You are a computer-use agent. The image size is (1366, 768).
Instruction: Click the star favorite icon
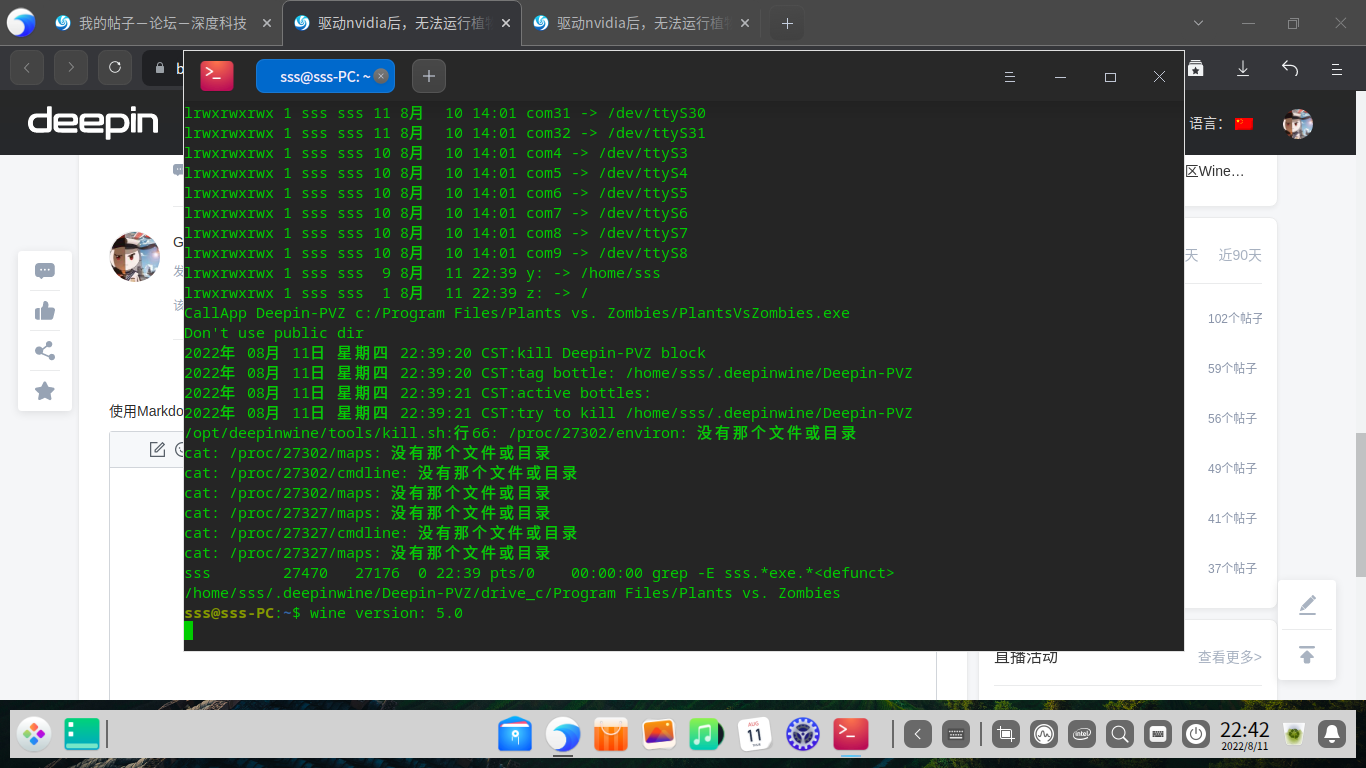[x=45, y=391]
